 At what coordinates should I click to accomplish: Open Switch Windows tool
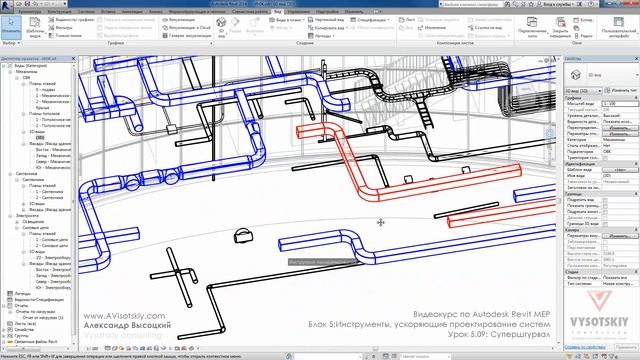point(532,27)
